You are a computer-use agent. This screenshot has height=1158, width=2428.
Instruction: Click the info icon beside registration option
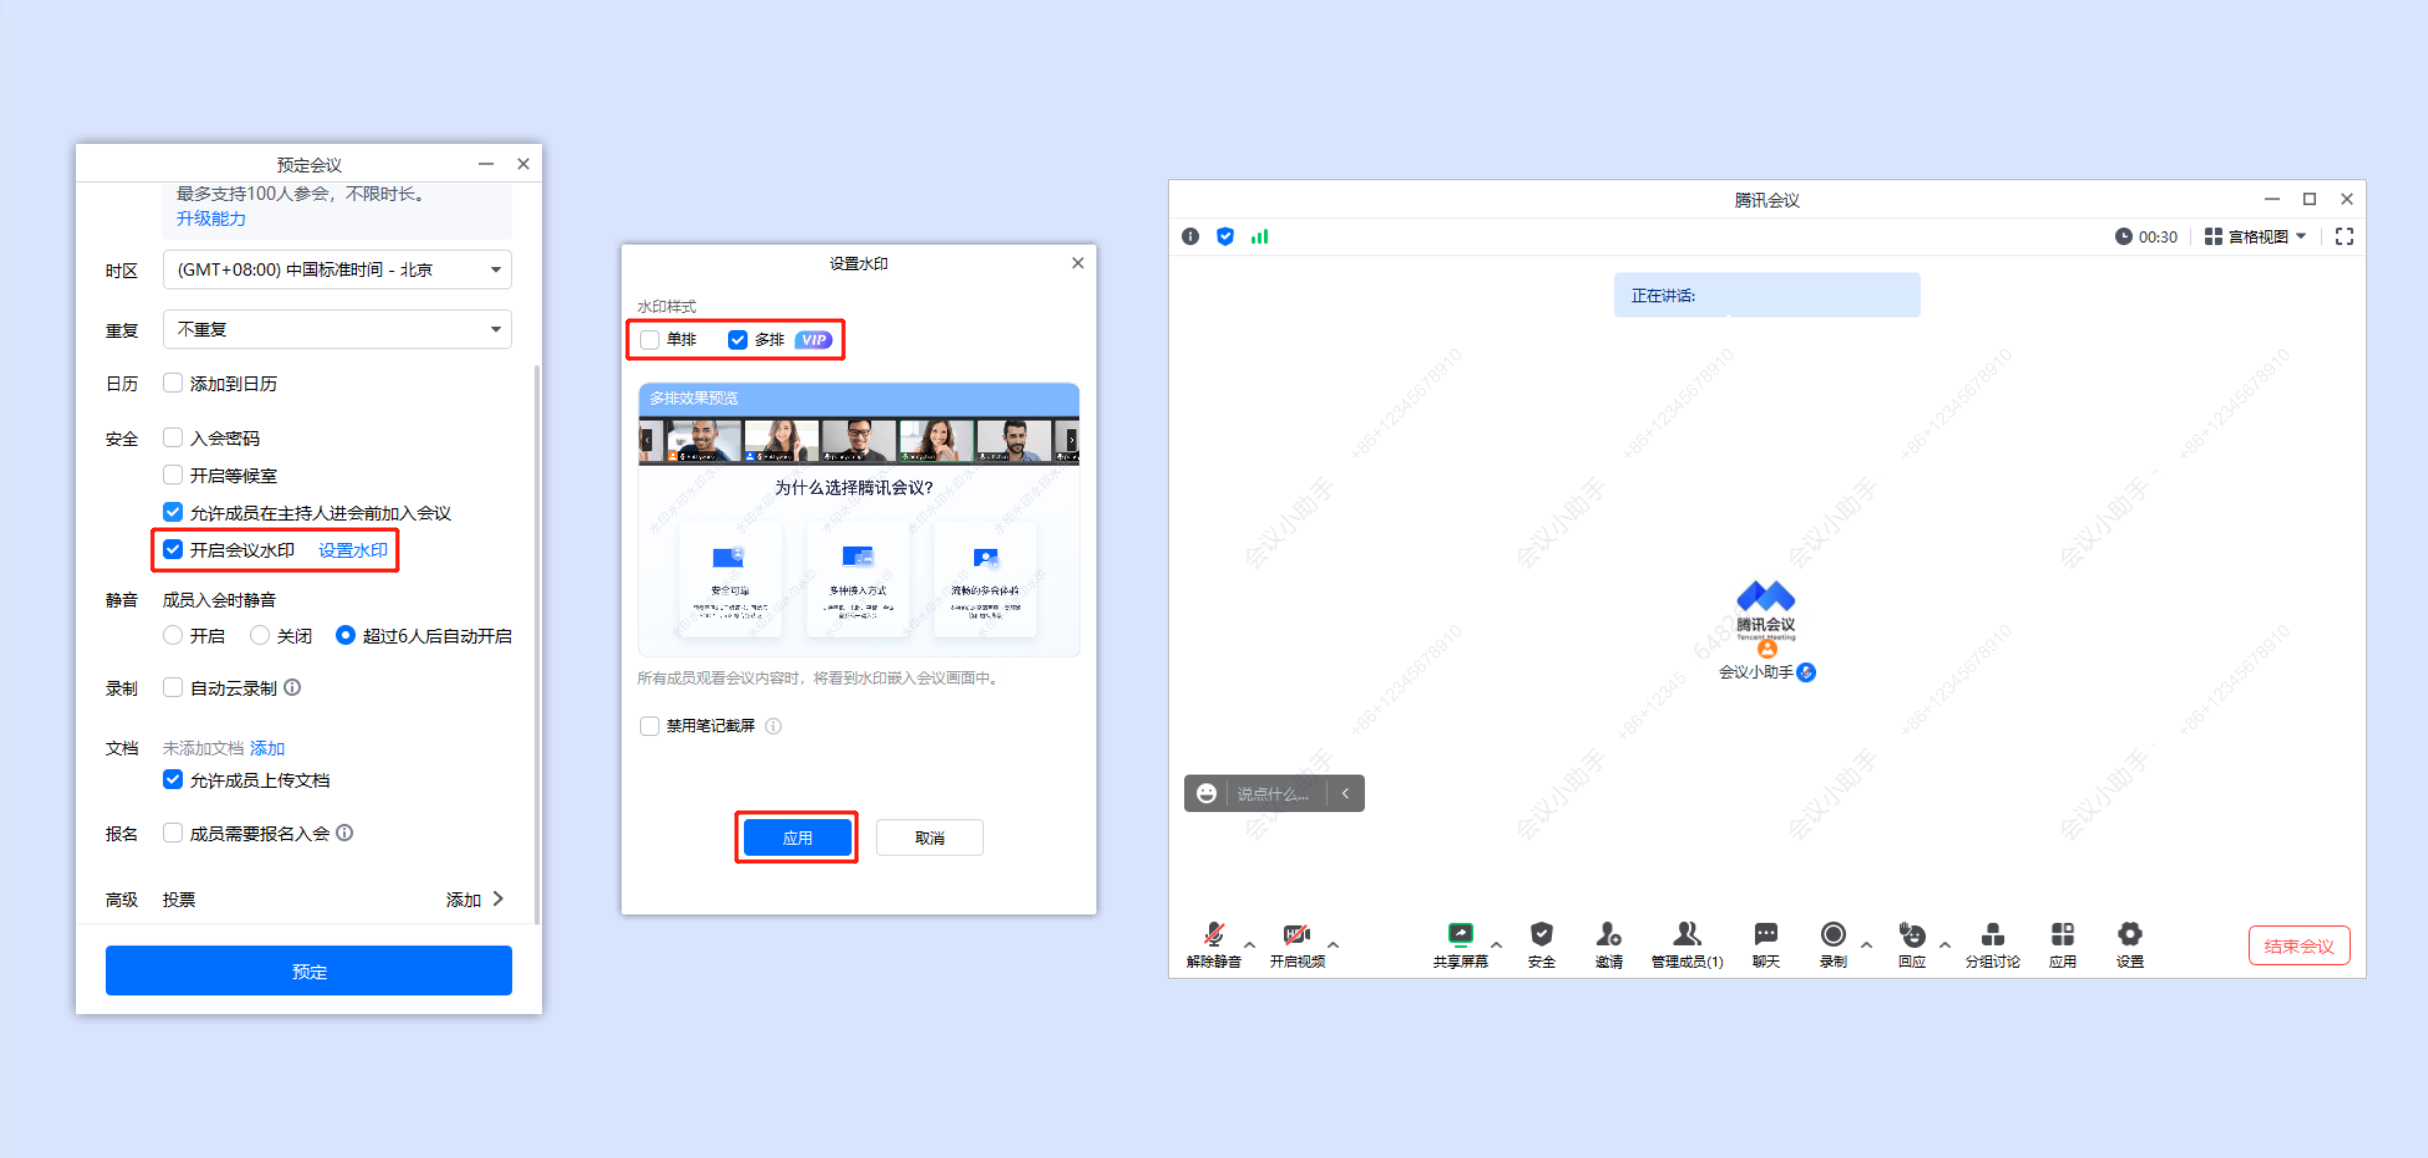pyautogui.click(x=345, y=833)
